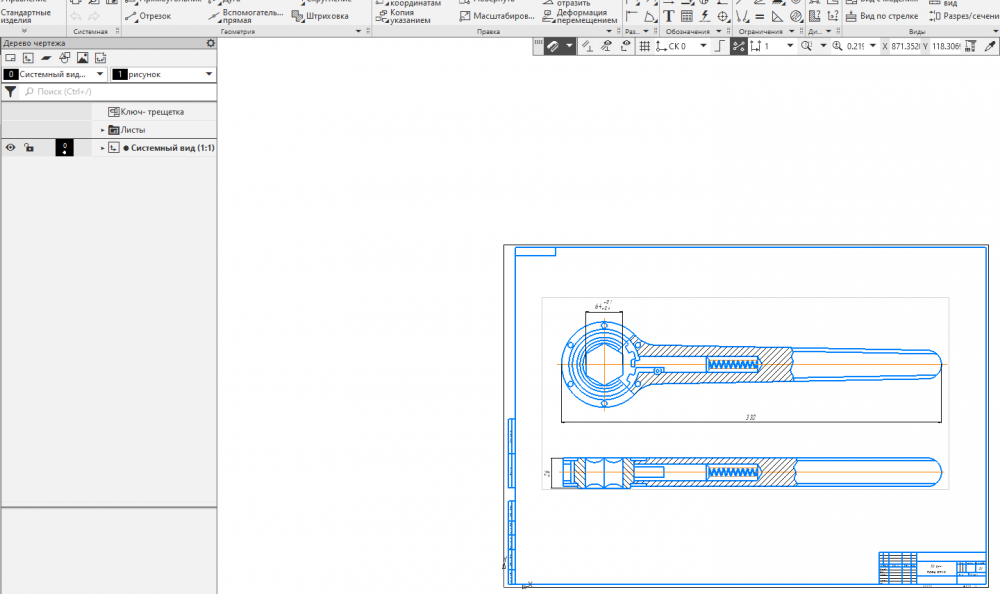
Task: Open the рисунок layer dropdown
Action: pyautogui.click(x=208, y=75)
